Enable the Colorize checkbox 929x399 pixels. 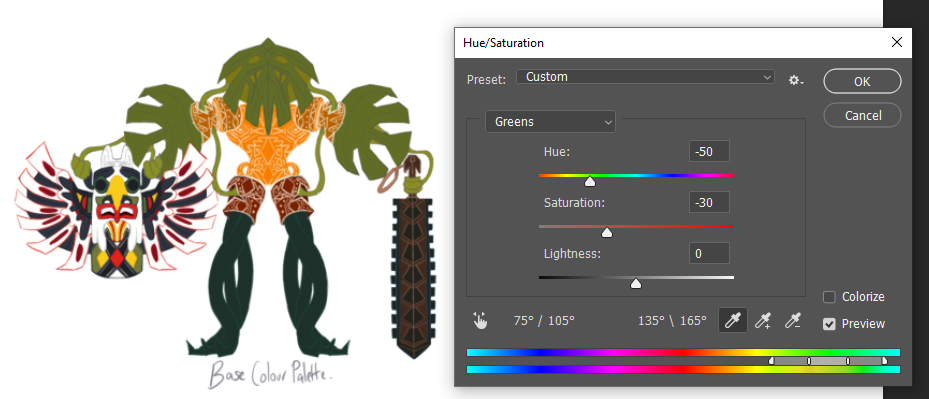pyautogui.click(x=829, y=296)
